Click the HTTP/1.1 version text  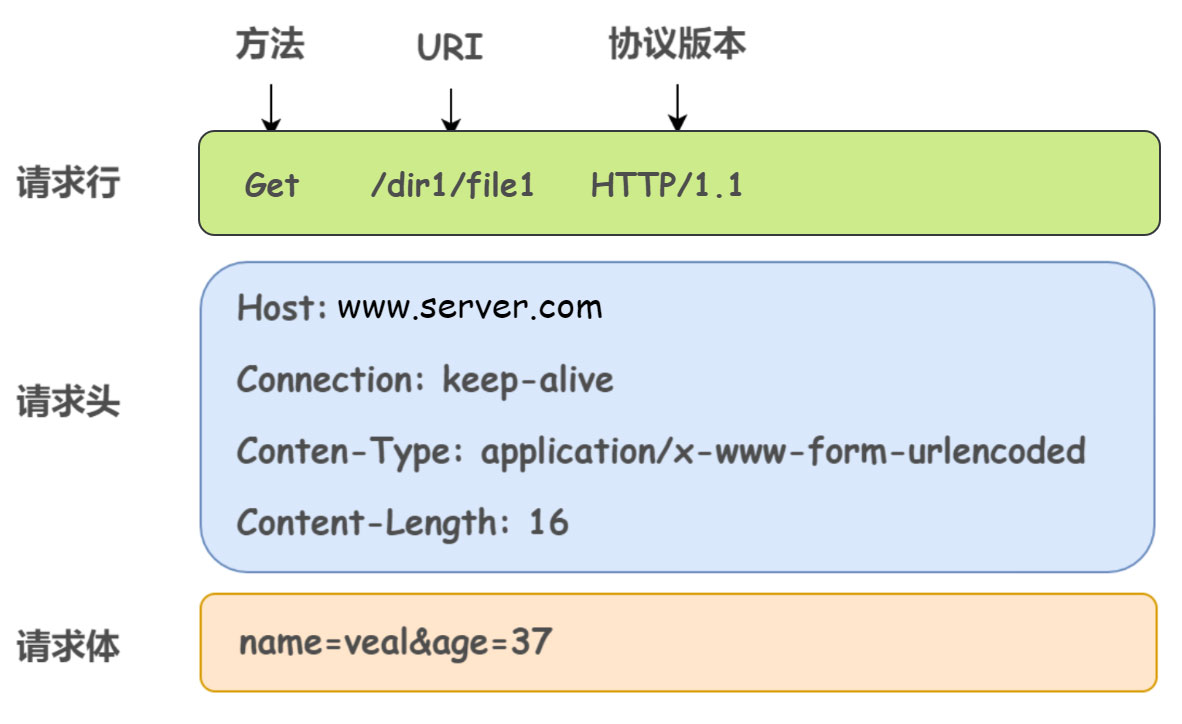click(667, 185)
